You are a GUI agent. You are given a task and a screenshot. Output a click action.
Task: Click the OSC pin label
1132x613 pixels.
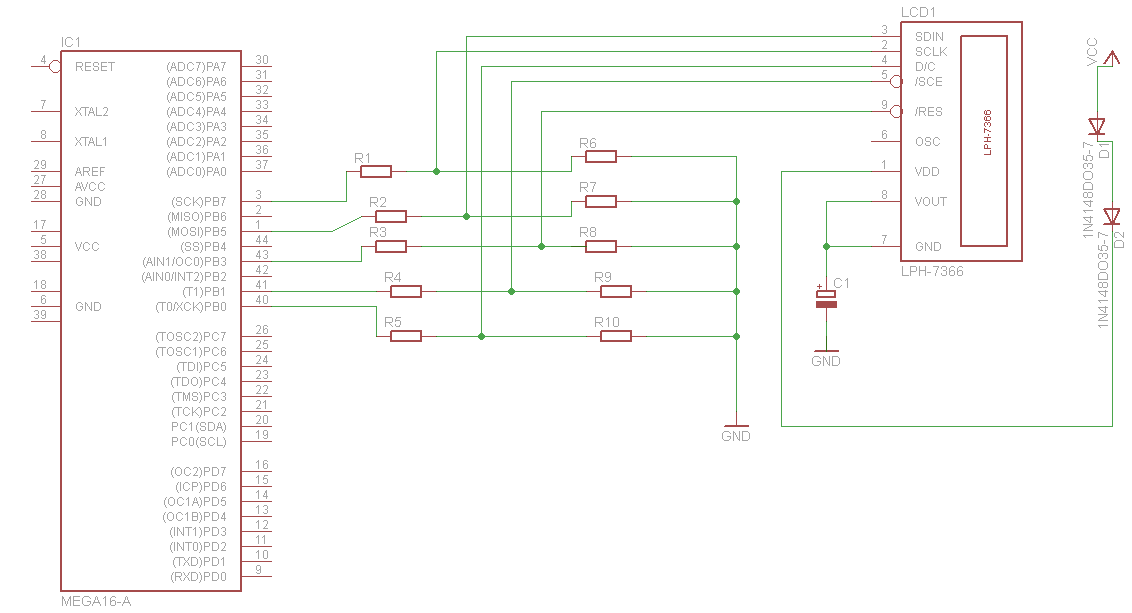click(x=928, y=142)
